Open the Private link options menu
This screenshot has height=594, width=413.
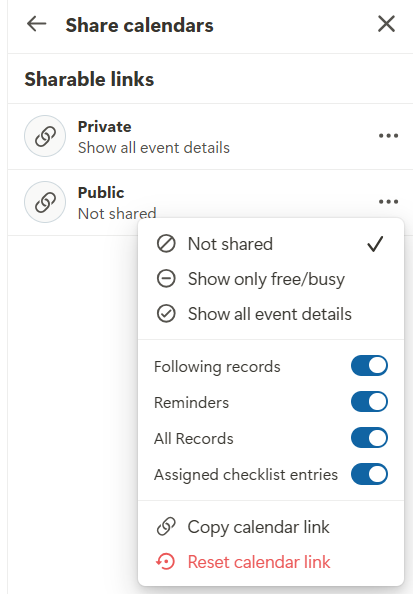pyautogui.click(x=388, y=136)
